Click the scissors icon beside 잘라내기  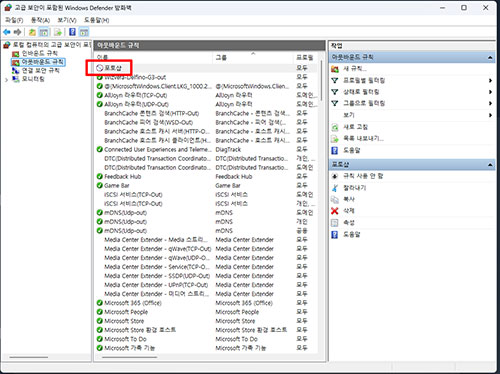335,188
